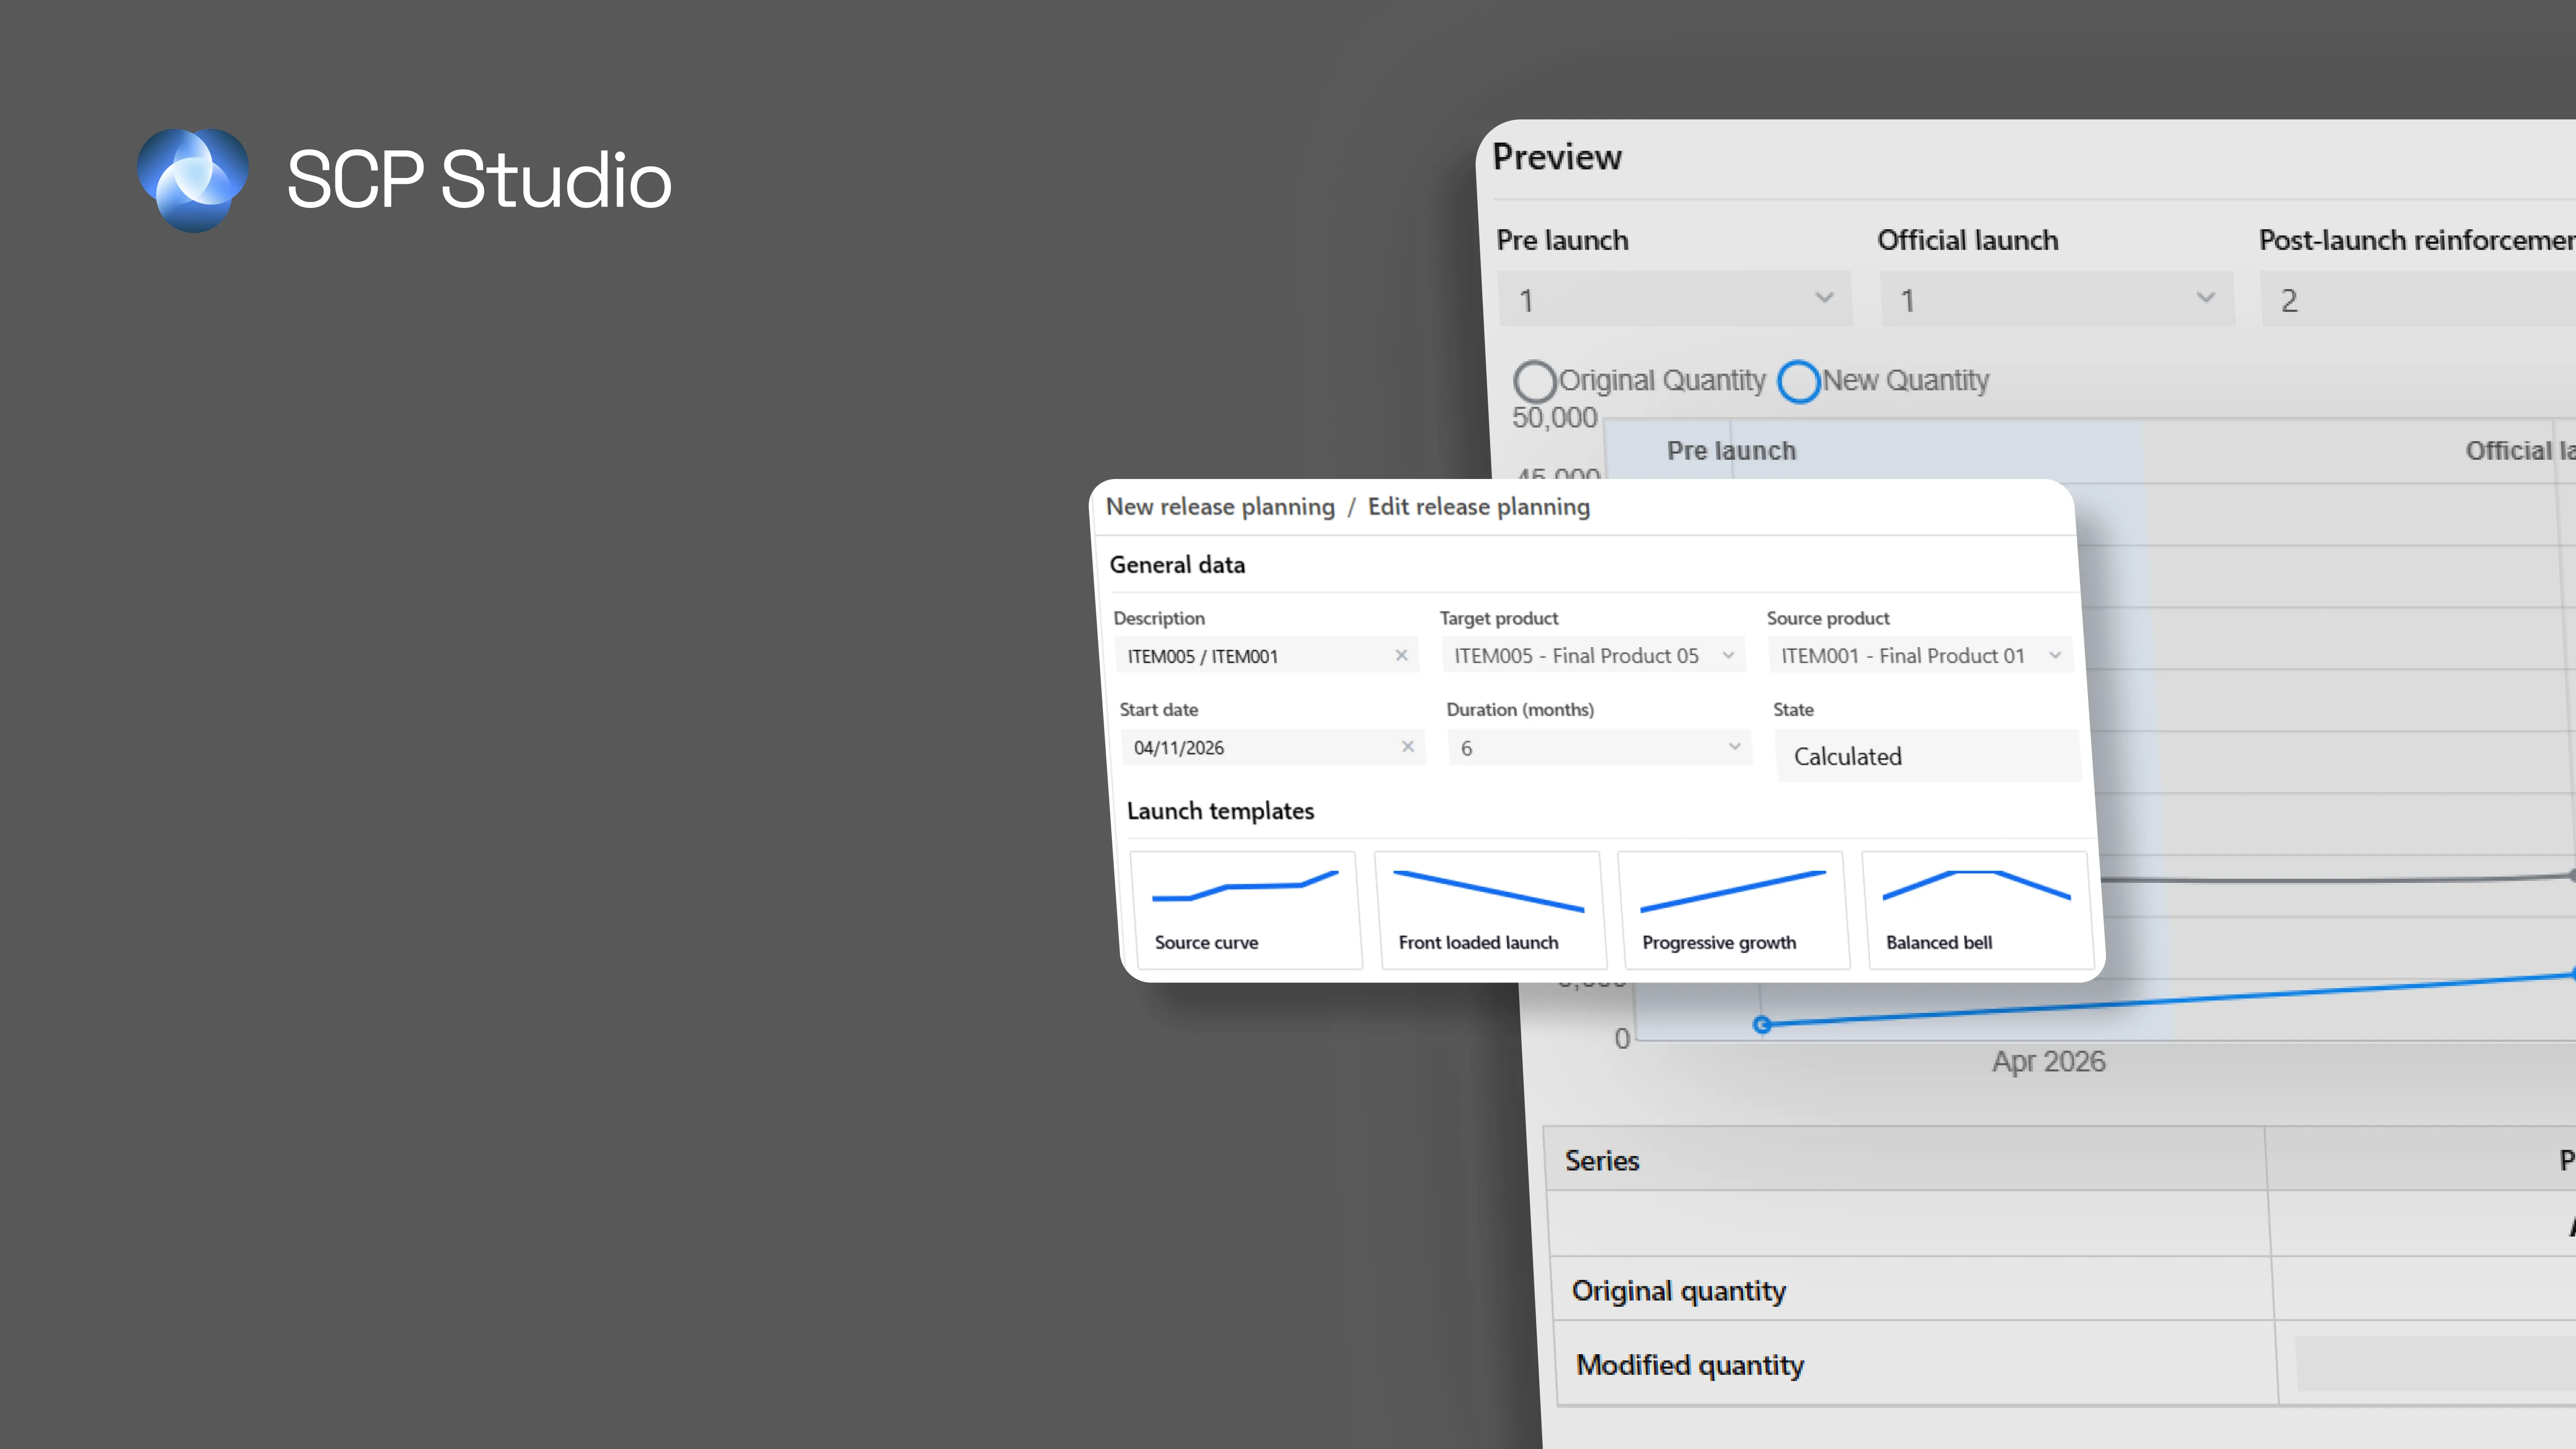Choose the Balanced bell template
Image resolution: width=2576 pixels, height=1449 pixels.
1977,910
